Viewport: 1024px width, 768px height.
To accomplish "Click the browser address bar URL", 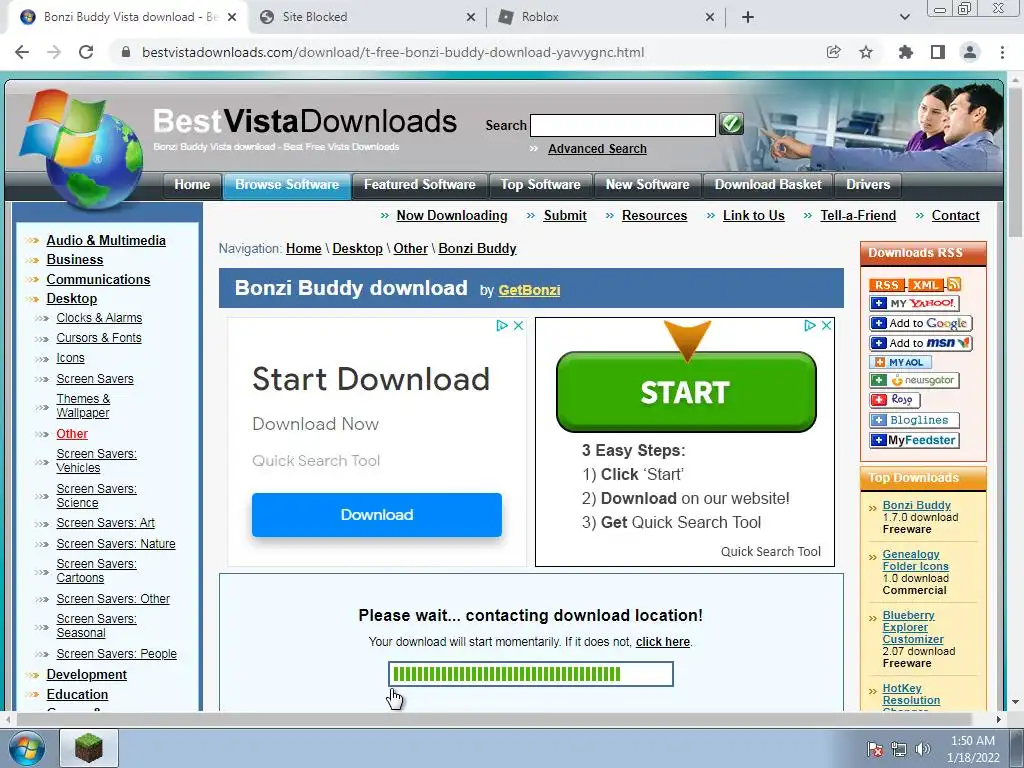I will click(x=393, y=52).
